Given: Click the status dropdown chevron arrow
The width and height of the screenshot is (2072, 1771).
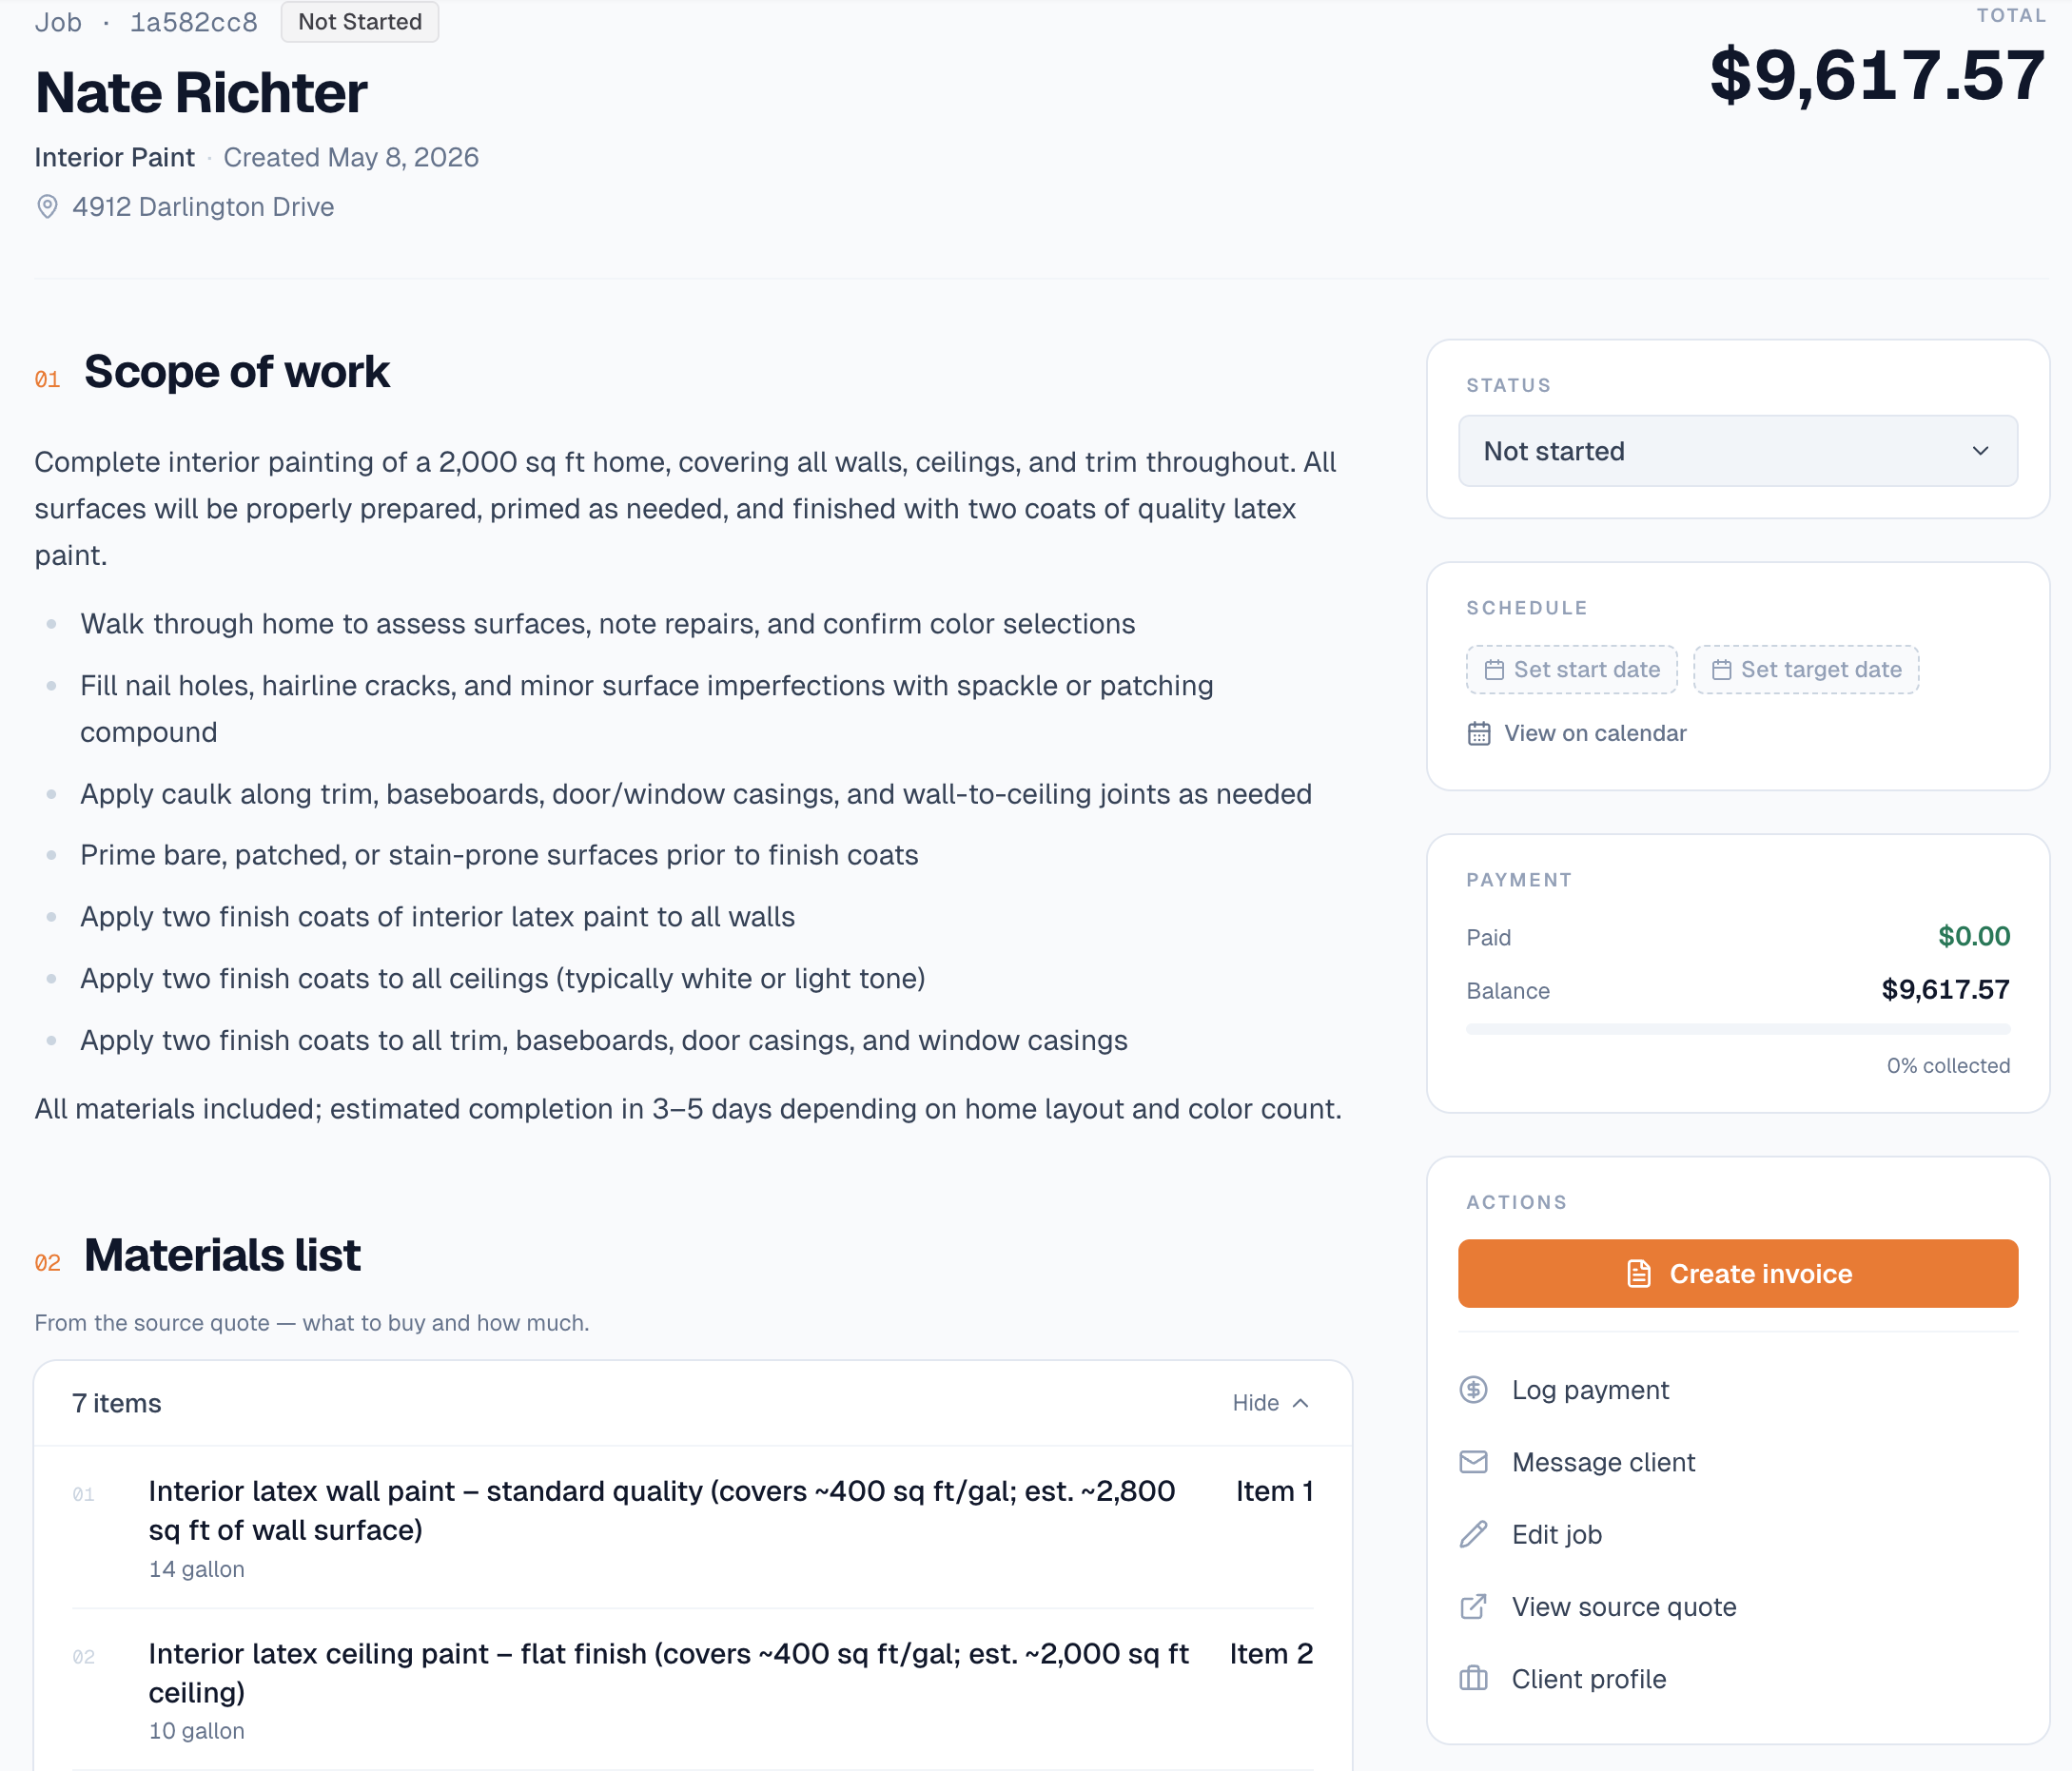Looking at the screenshot, I should pyautogui.click(x=1980, y=451).
